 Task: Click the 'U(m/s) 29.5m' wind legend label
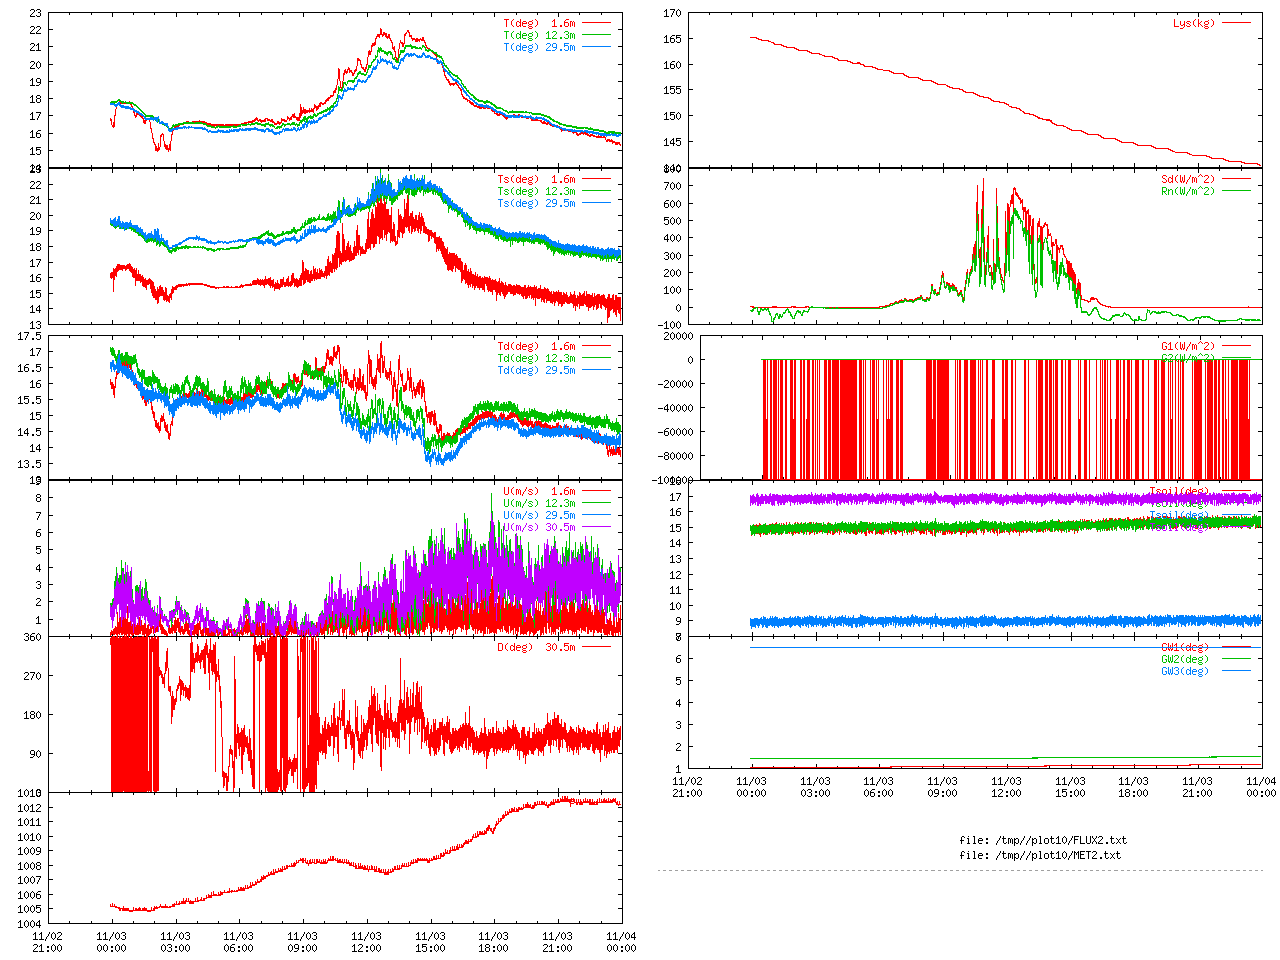540,516
